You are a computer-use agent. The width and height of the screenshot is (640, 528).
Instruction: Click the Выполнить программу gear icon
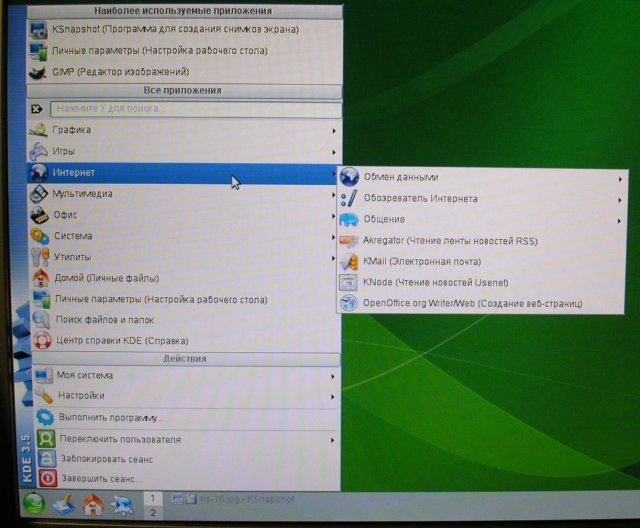pyautogui.click(x=45, y=417)
